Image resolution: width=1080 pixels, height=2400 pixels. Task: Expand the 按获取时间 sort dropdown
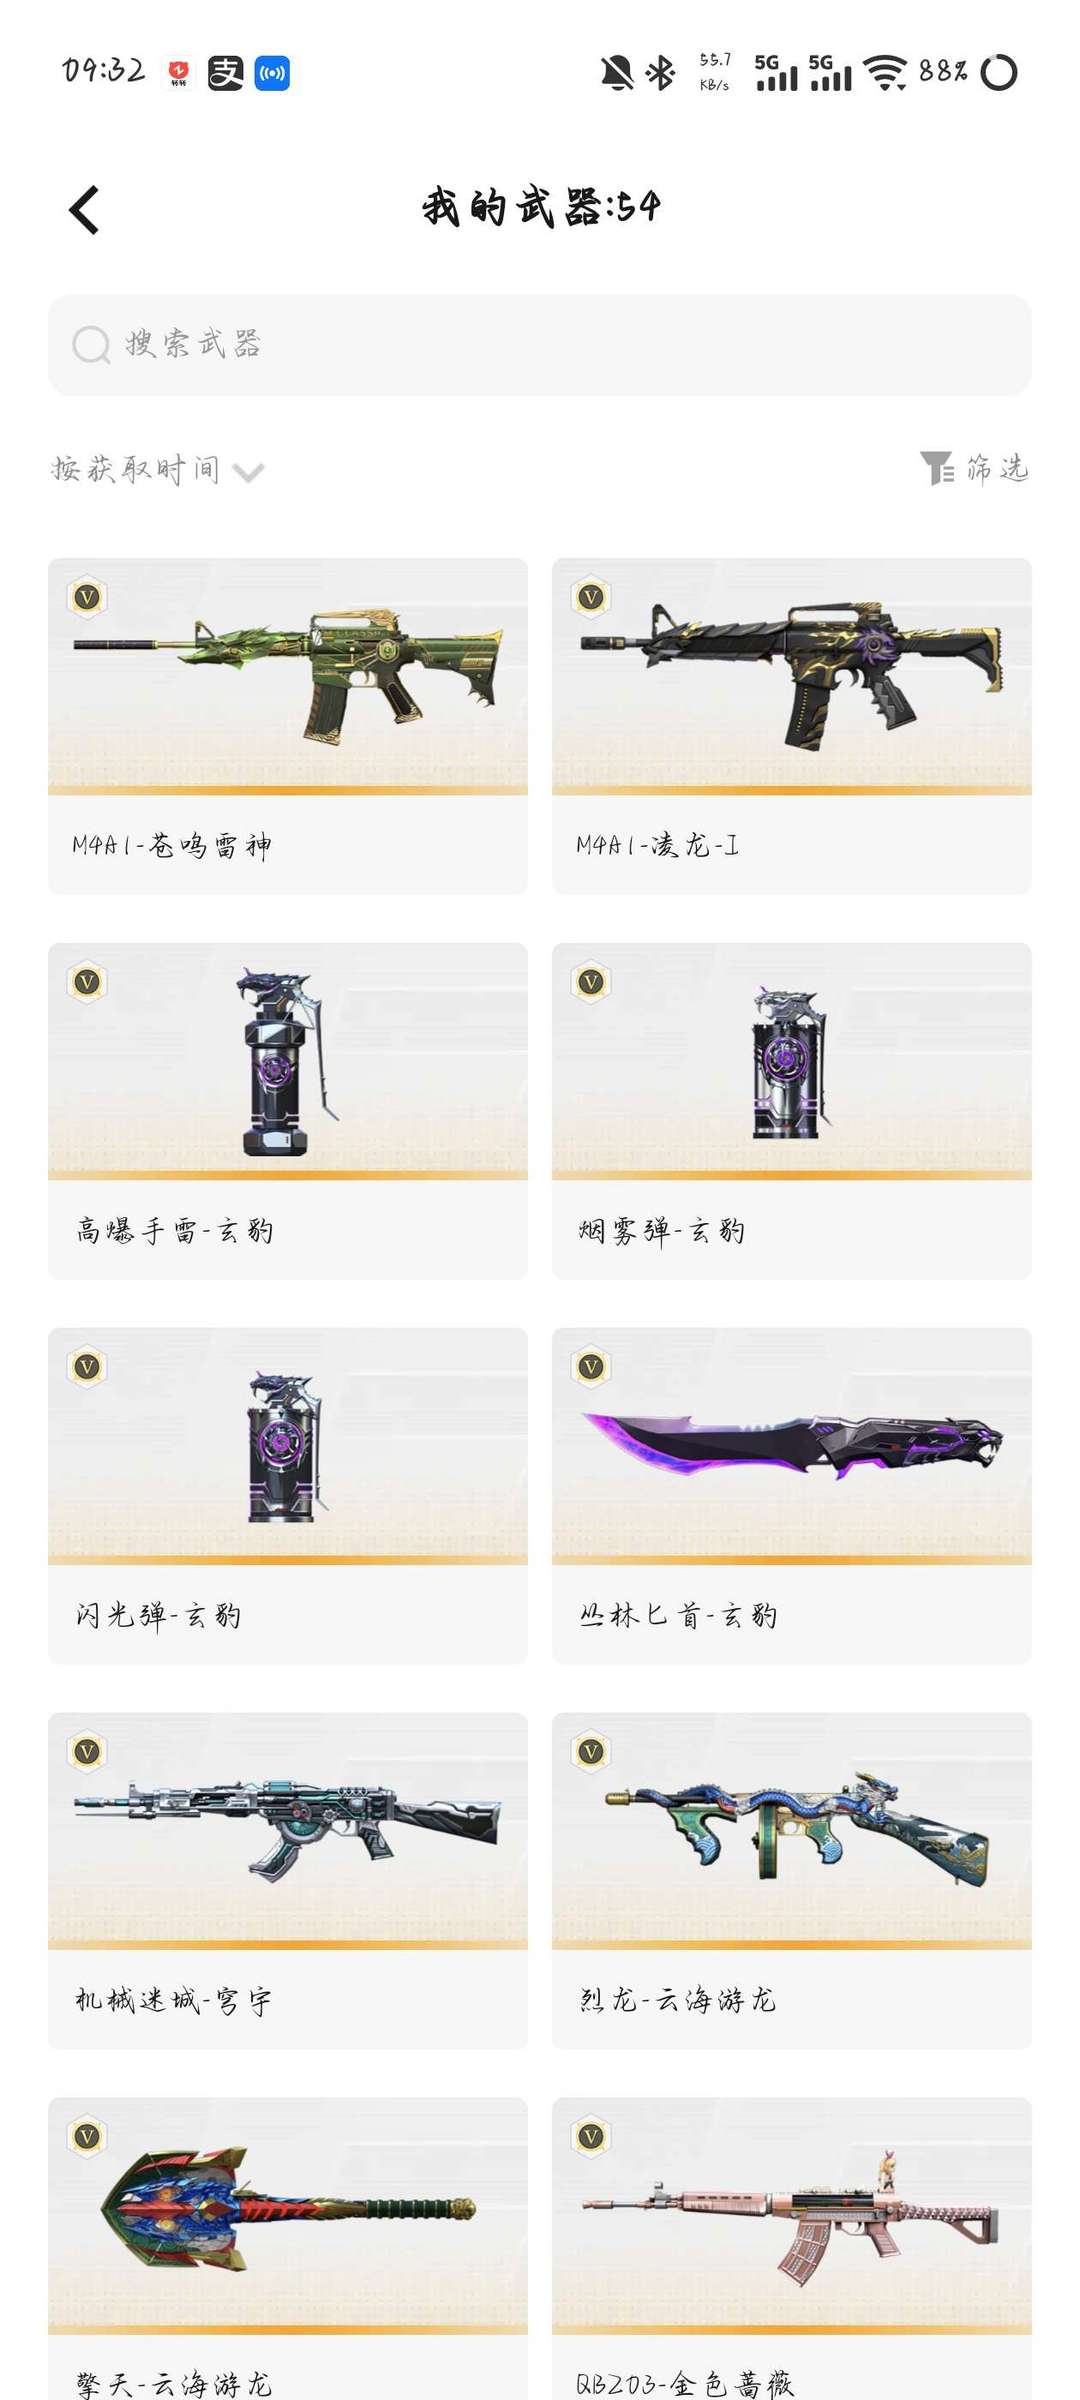[x=157, y=469]
